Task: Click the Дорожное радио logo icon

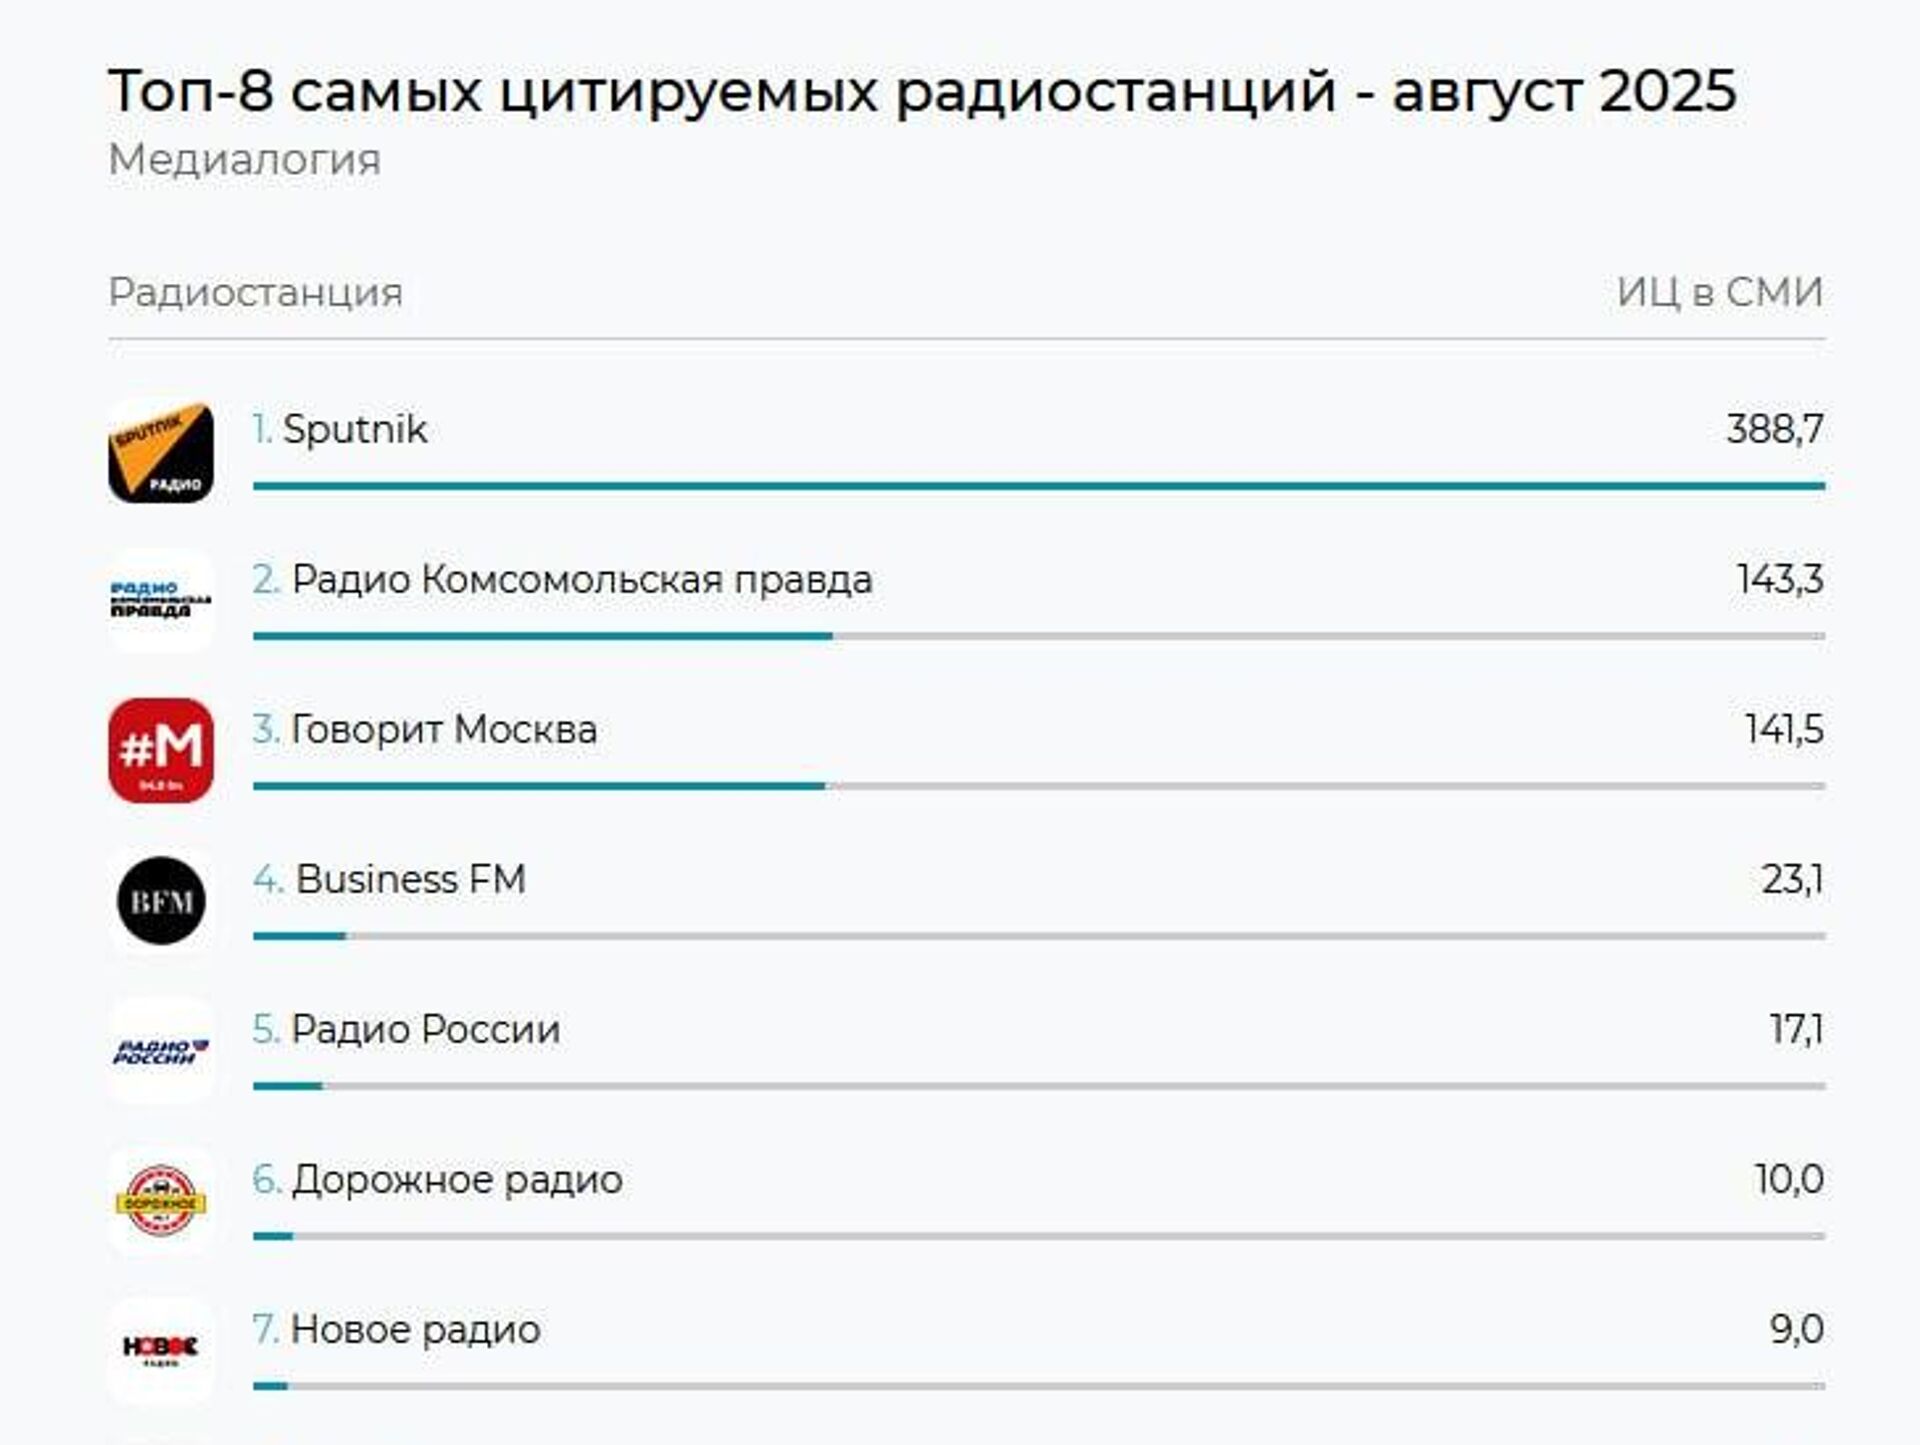Action: tap(161, 1201)
